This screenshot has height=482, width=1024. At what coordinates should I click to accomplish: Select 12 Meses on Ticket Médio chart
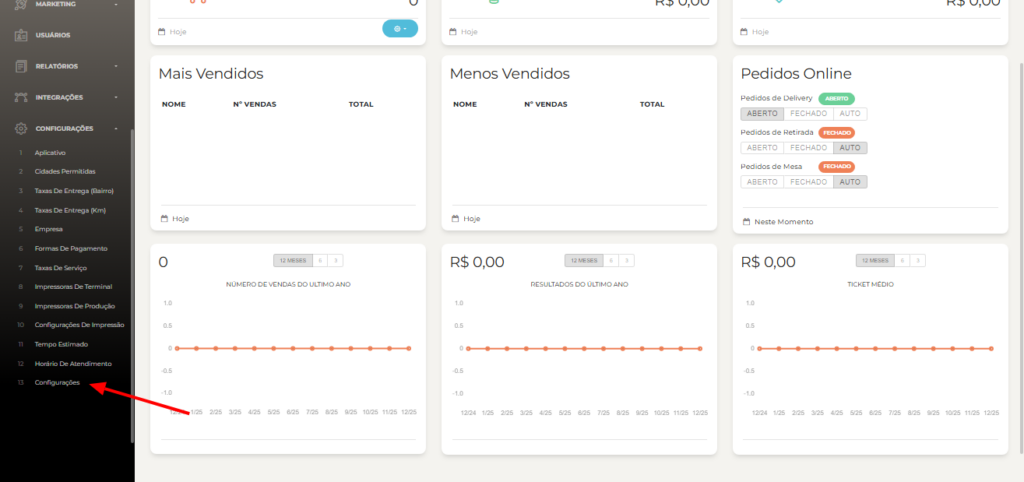pyautogui.click(x=876, y=260)
